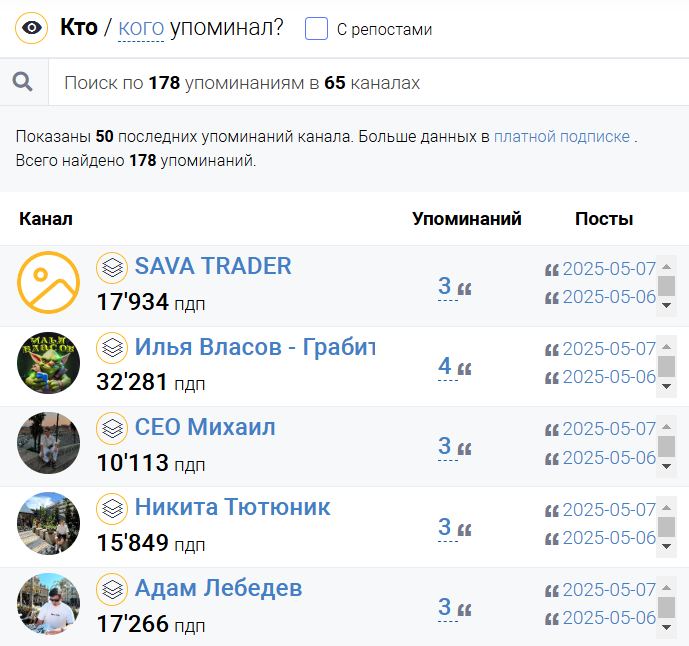Click the Канал column header
Viewport: 689px width, 646px height.
pyautogui.click(x=46, y=219)
